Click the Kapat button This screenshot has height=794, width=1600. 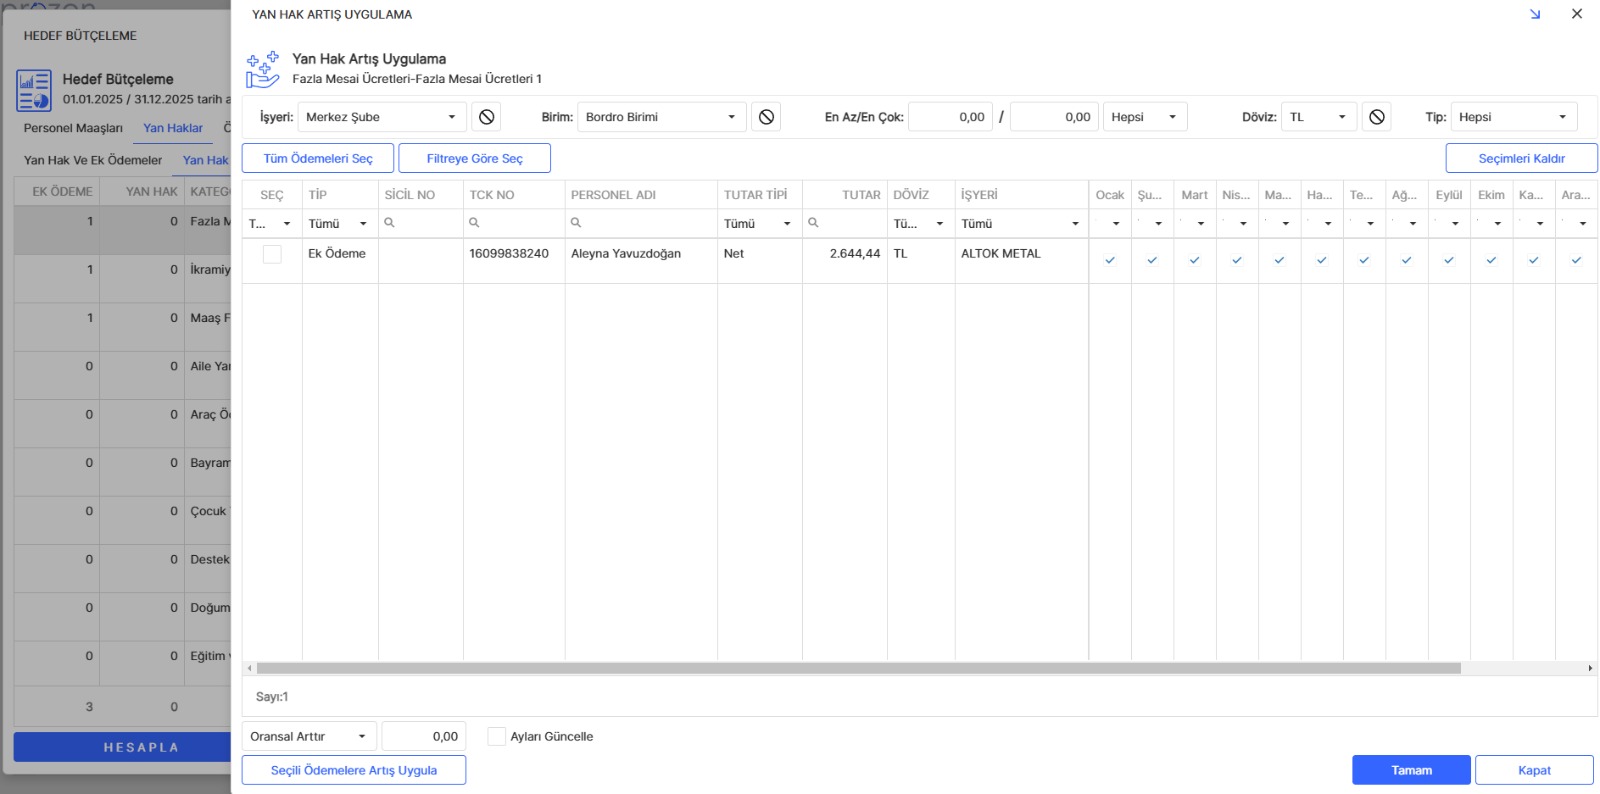point(1534,770)
